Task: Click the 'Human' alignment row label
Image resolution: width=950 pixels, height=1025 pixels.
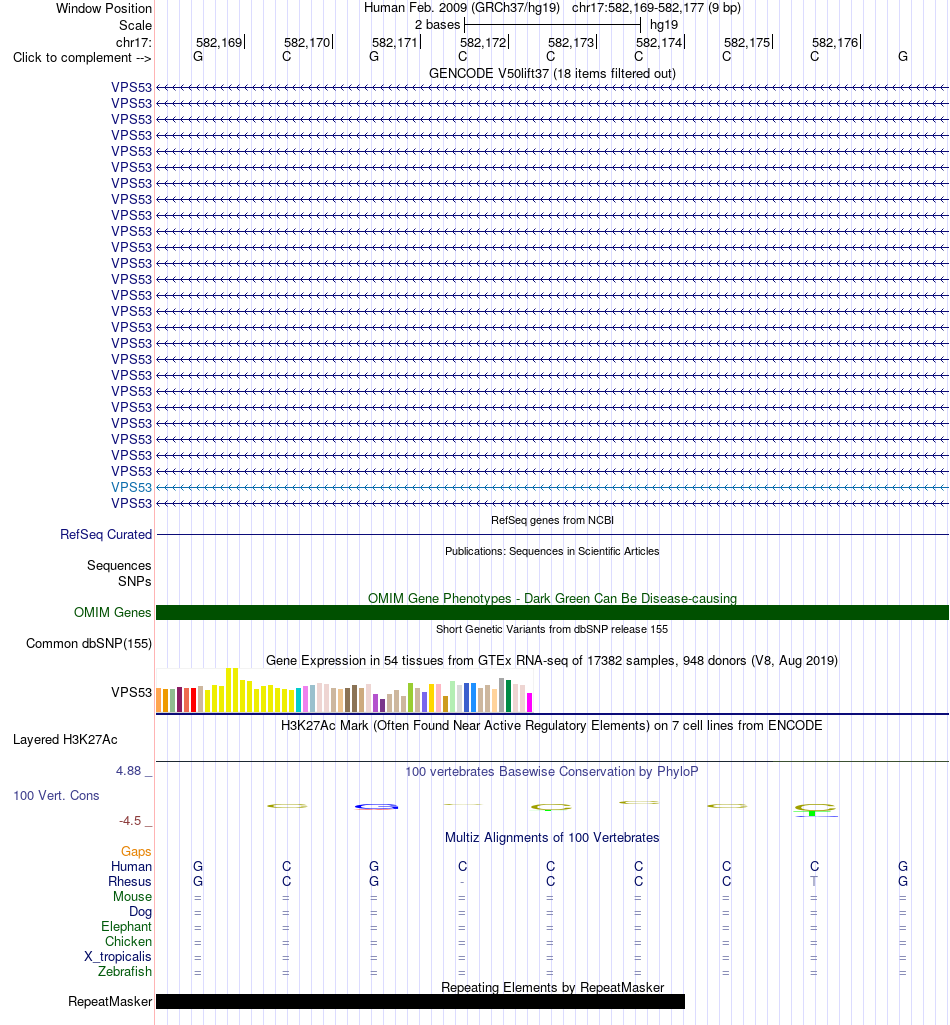Action: 131,866
